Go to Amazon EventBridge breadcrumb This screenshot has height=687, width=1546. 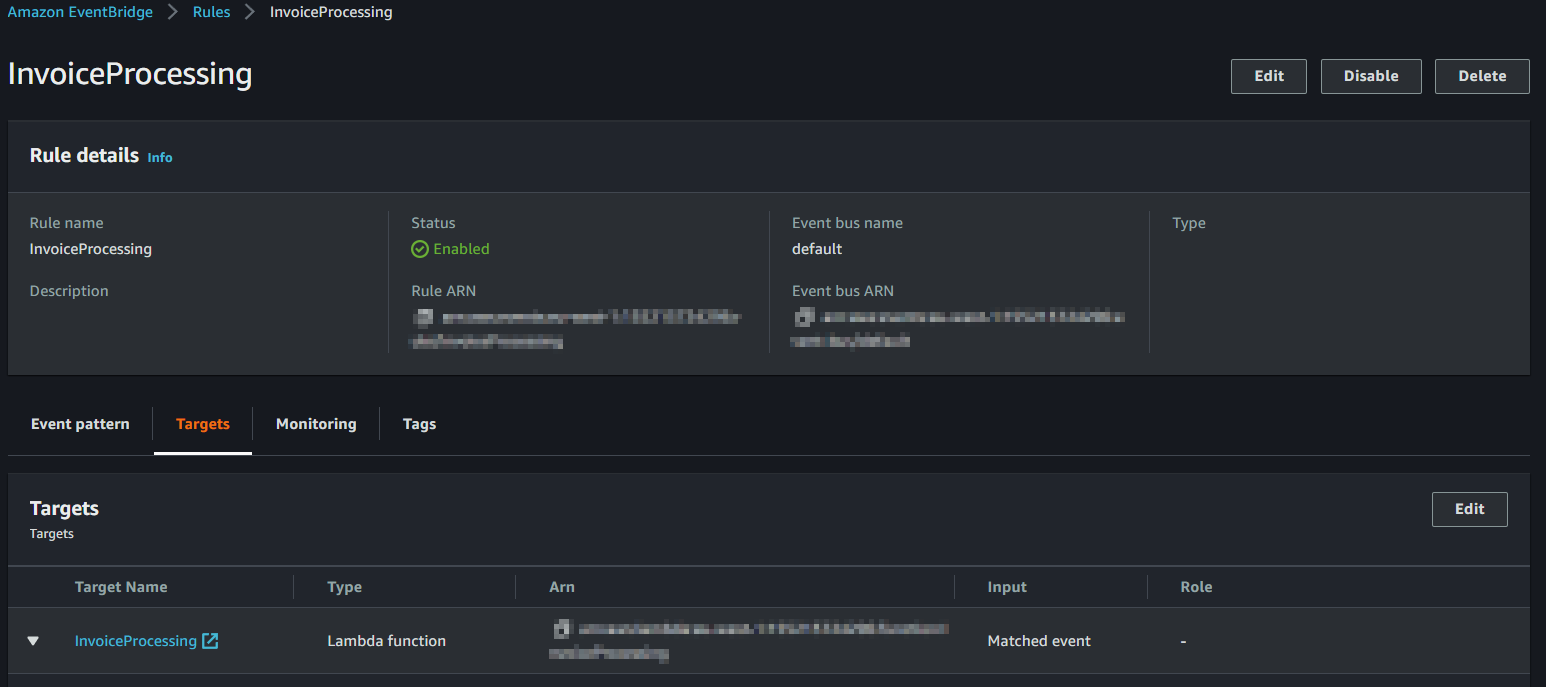[81, 12]
